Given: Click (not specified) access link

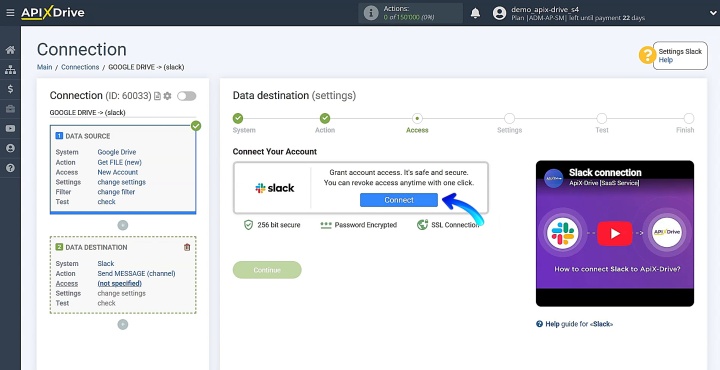Looking at the screenshot, I should (x=119, y=283).
